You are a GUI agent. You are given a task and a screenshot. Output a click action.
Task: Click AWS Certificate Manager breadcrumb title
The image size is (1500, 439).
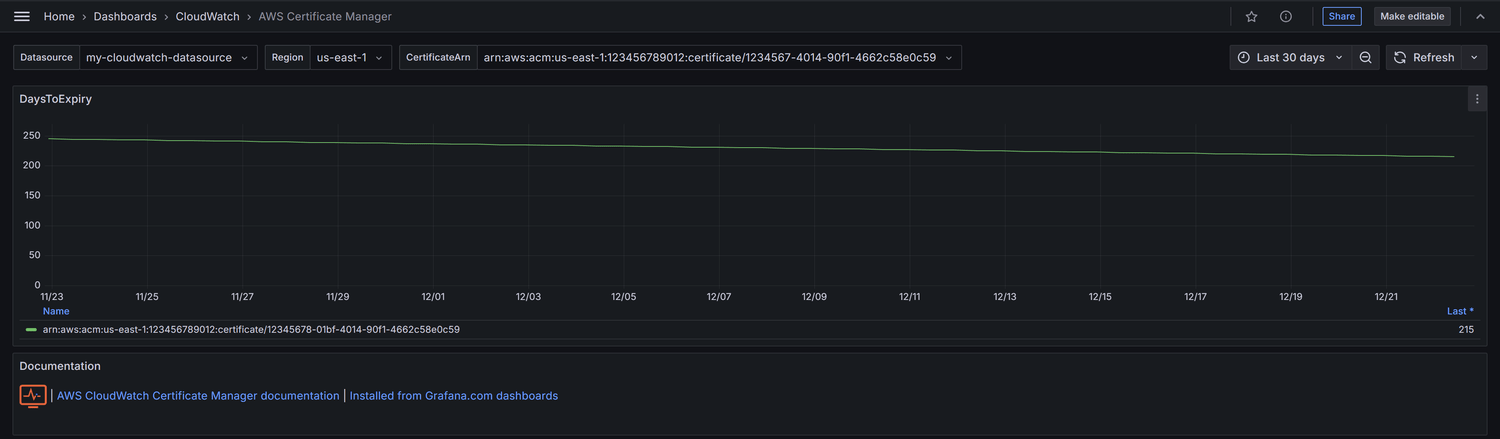tap(325, 17)
